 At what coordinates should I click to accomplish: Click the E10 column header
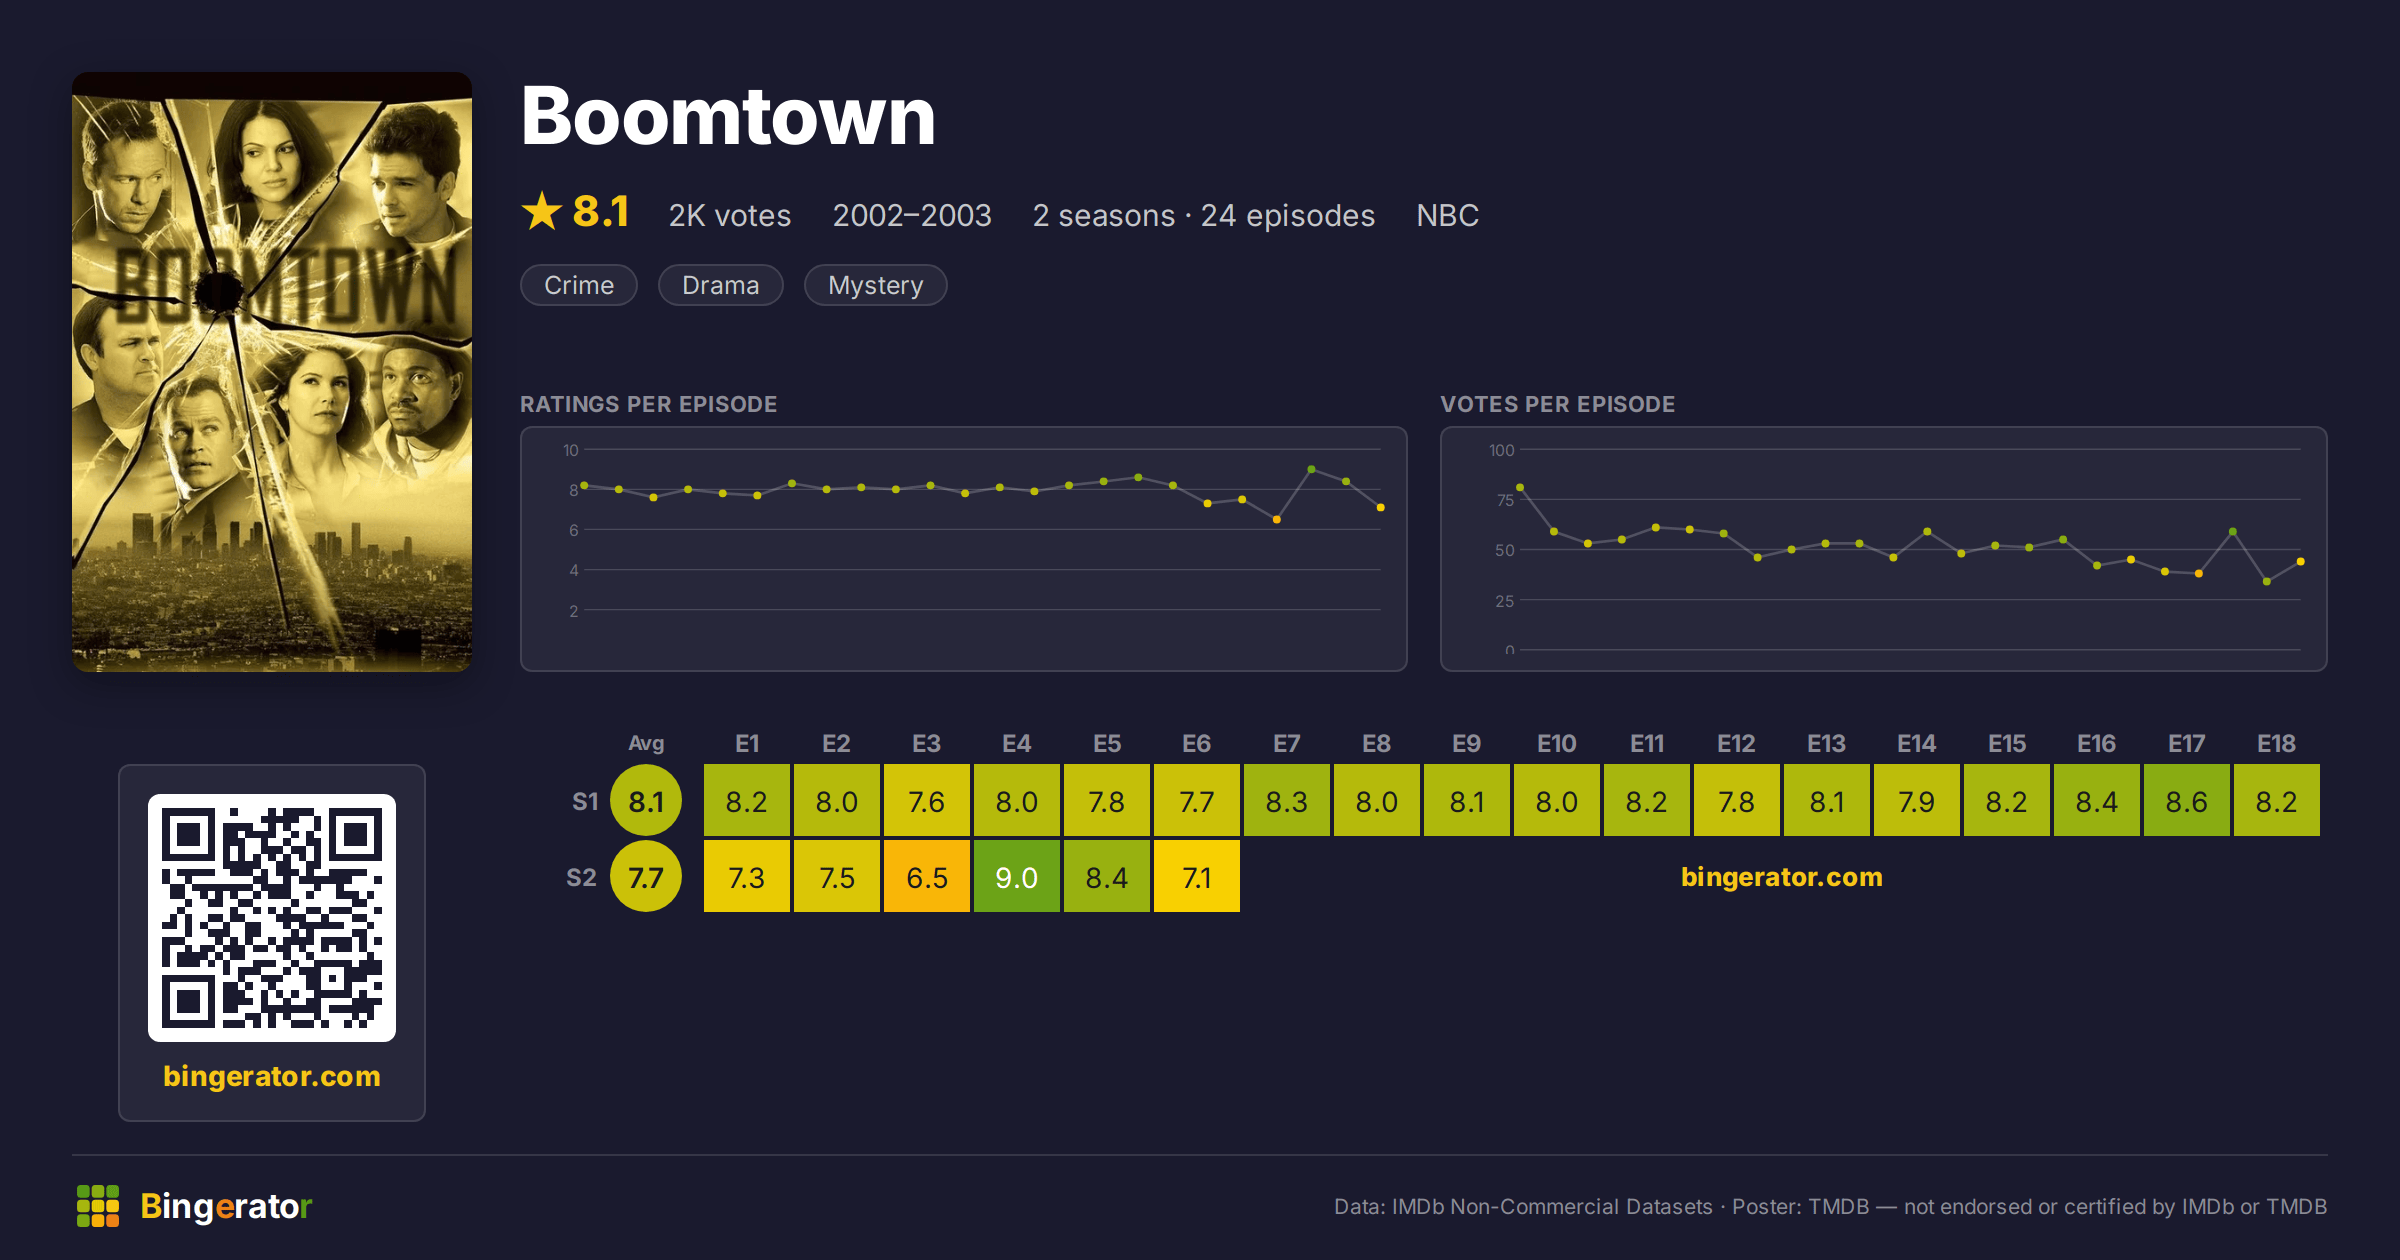[x=1557, y=744]
